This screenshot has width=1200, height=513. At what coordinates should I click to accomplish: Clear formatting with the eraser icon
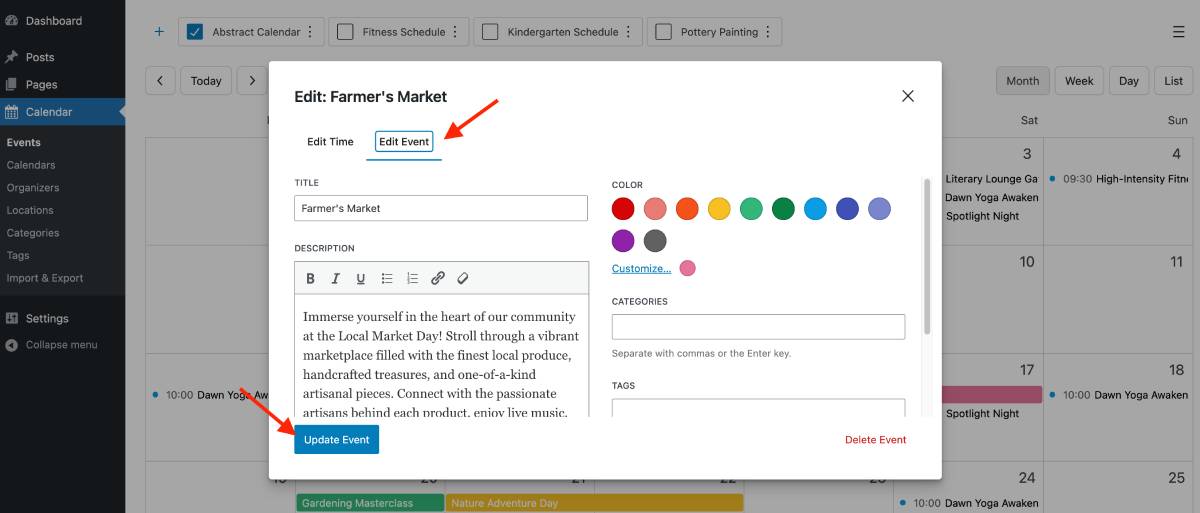463,279
